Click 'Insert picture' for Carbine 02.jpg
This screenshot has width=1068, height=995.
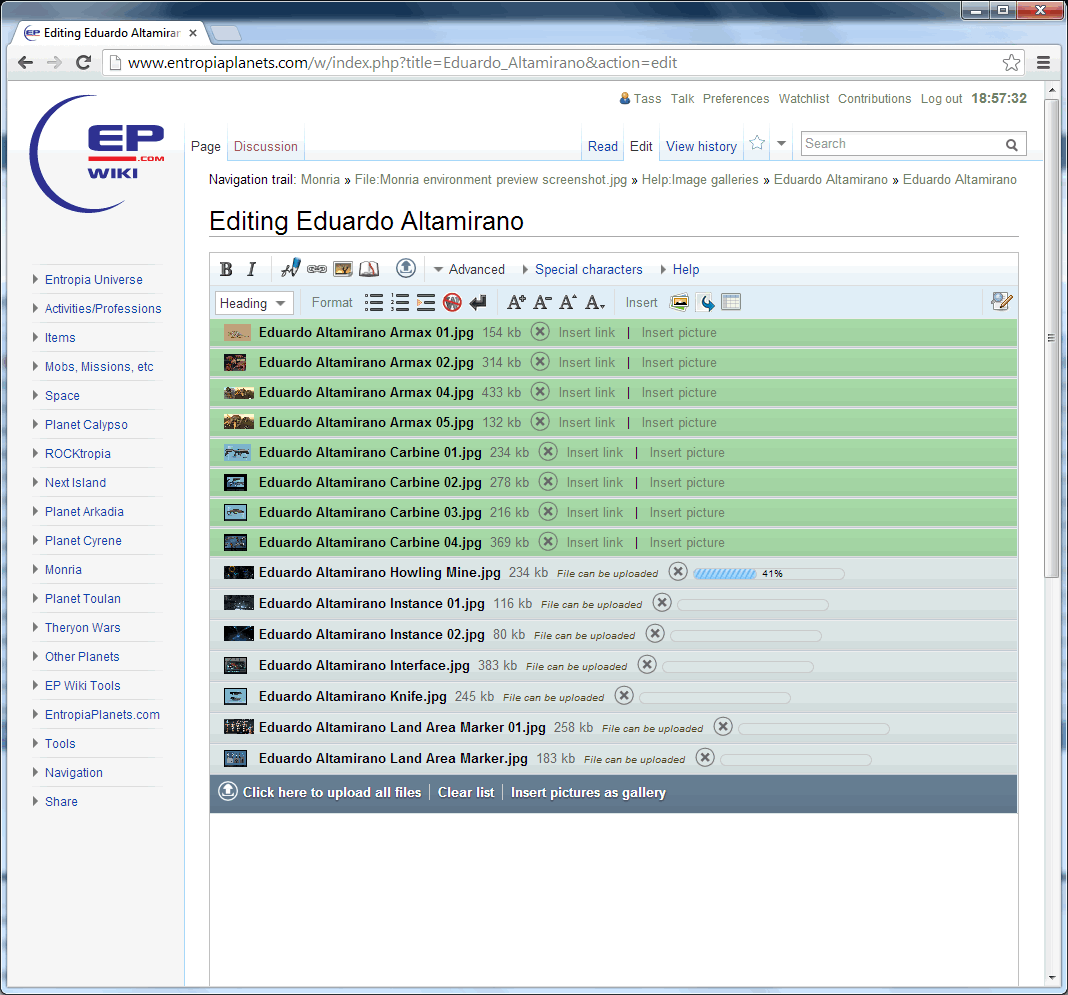[687, 482]
